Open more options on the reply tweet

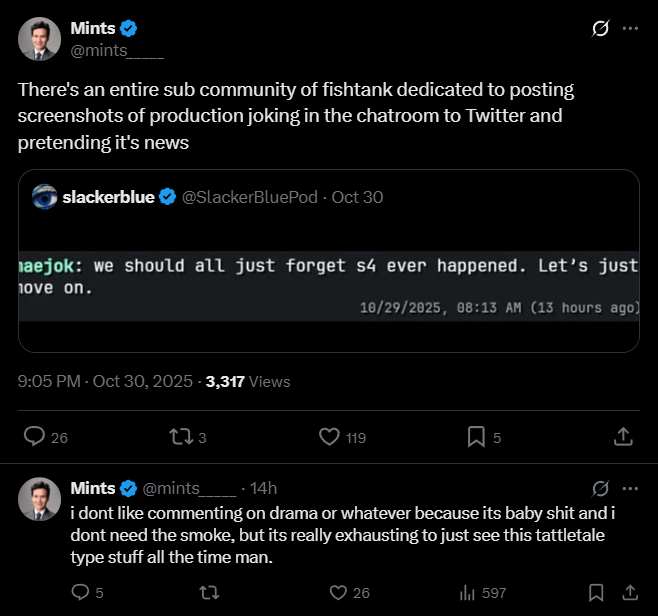[x=630, y=489]
